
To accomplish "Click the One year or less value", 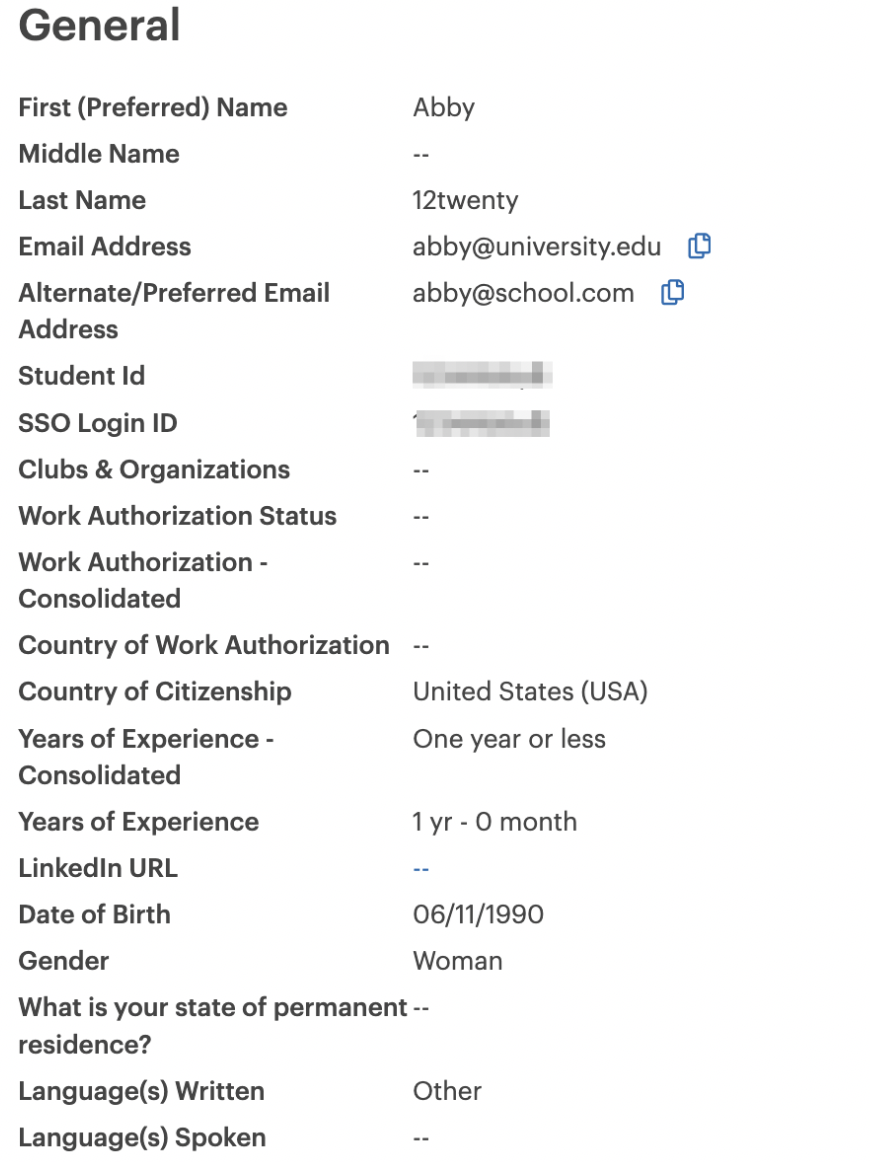I will [509, 740].
